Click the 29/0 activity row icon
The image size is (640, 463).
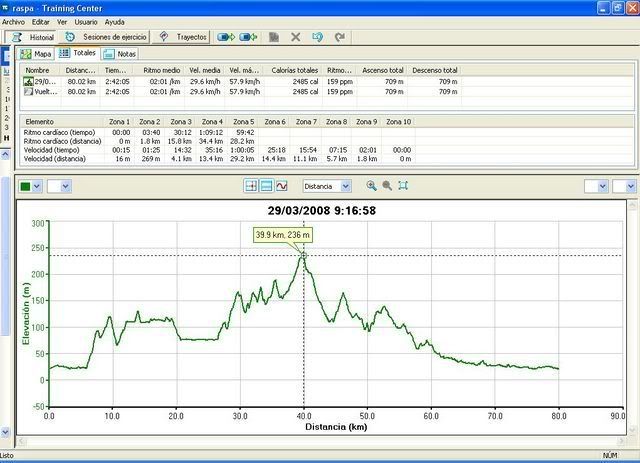[28, 82]
